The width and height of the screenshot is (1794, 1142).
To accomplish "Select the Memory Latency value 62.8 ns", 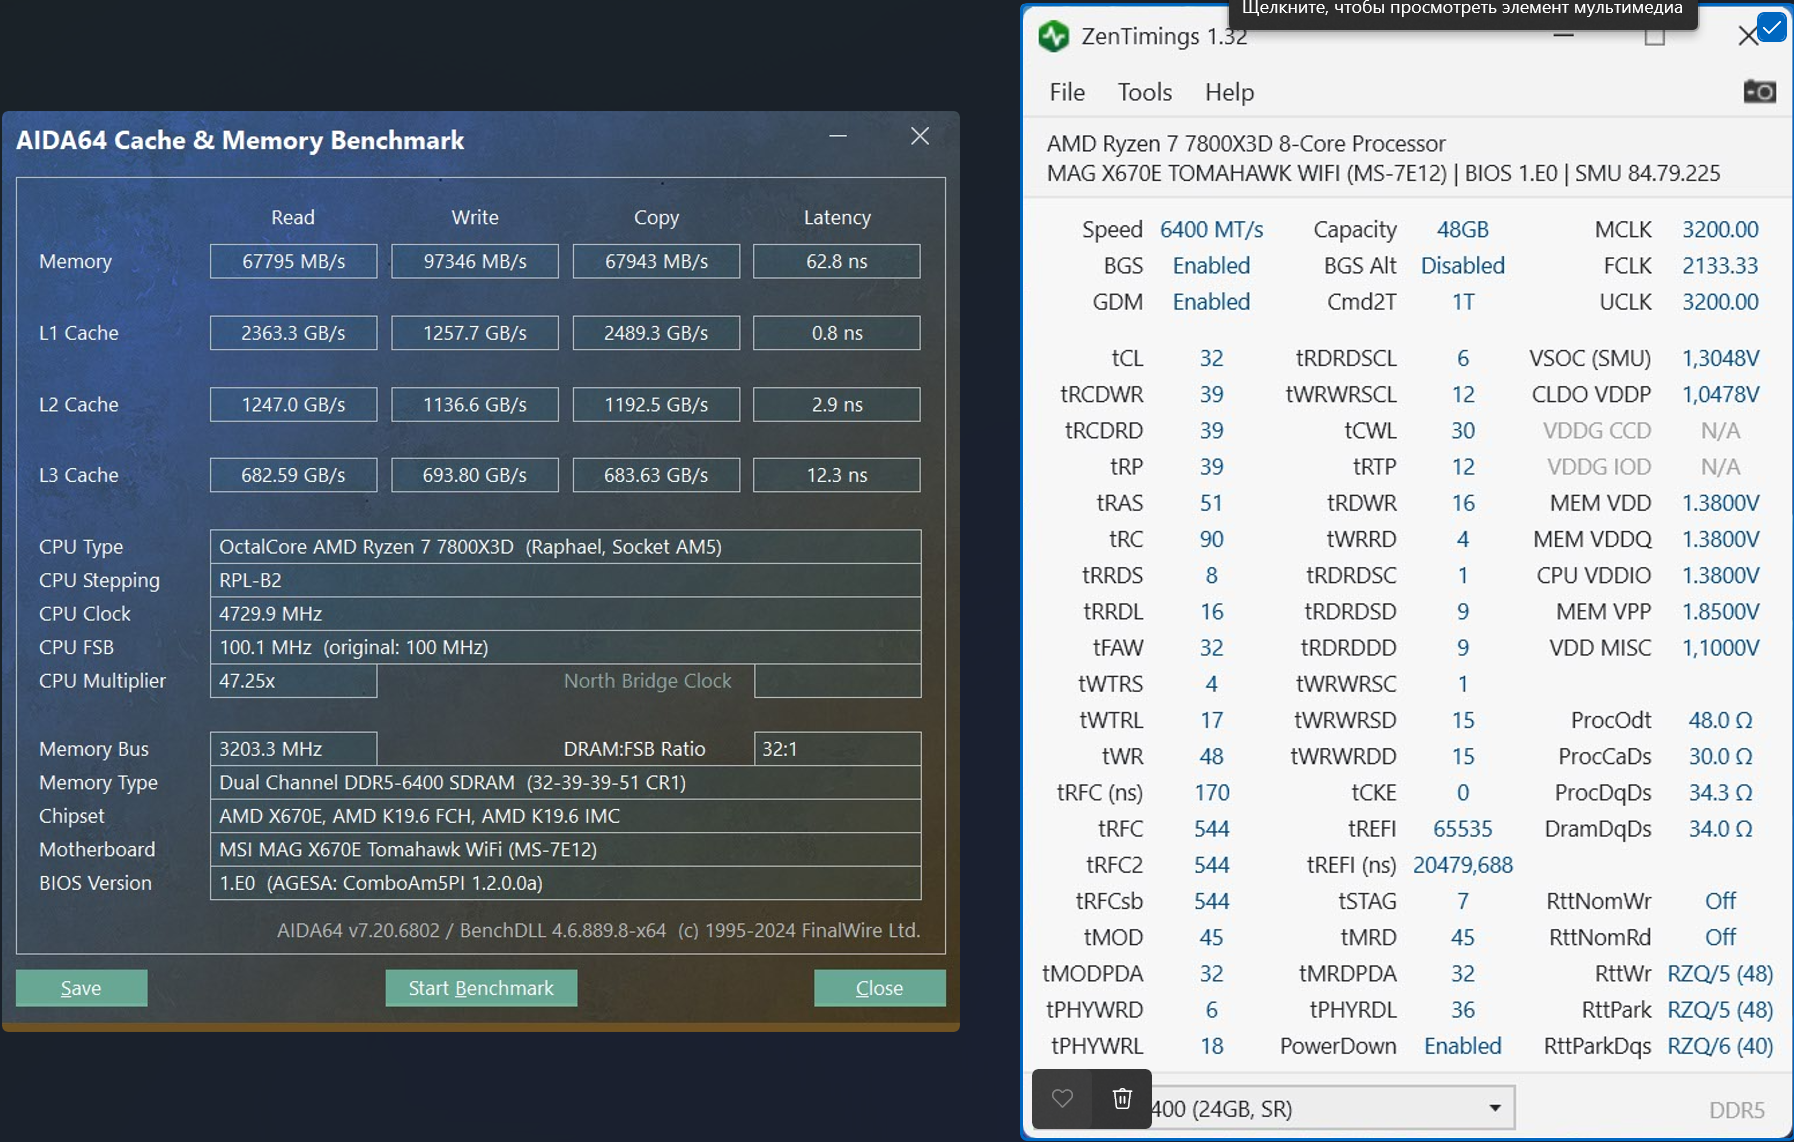I will click(x=837, y=261).
